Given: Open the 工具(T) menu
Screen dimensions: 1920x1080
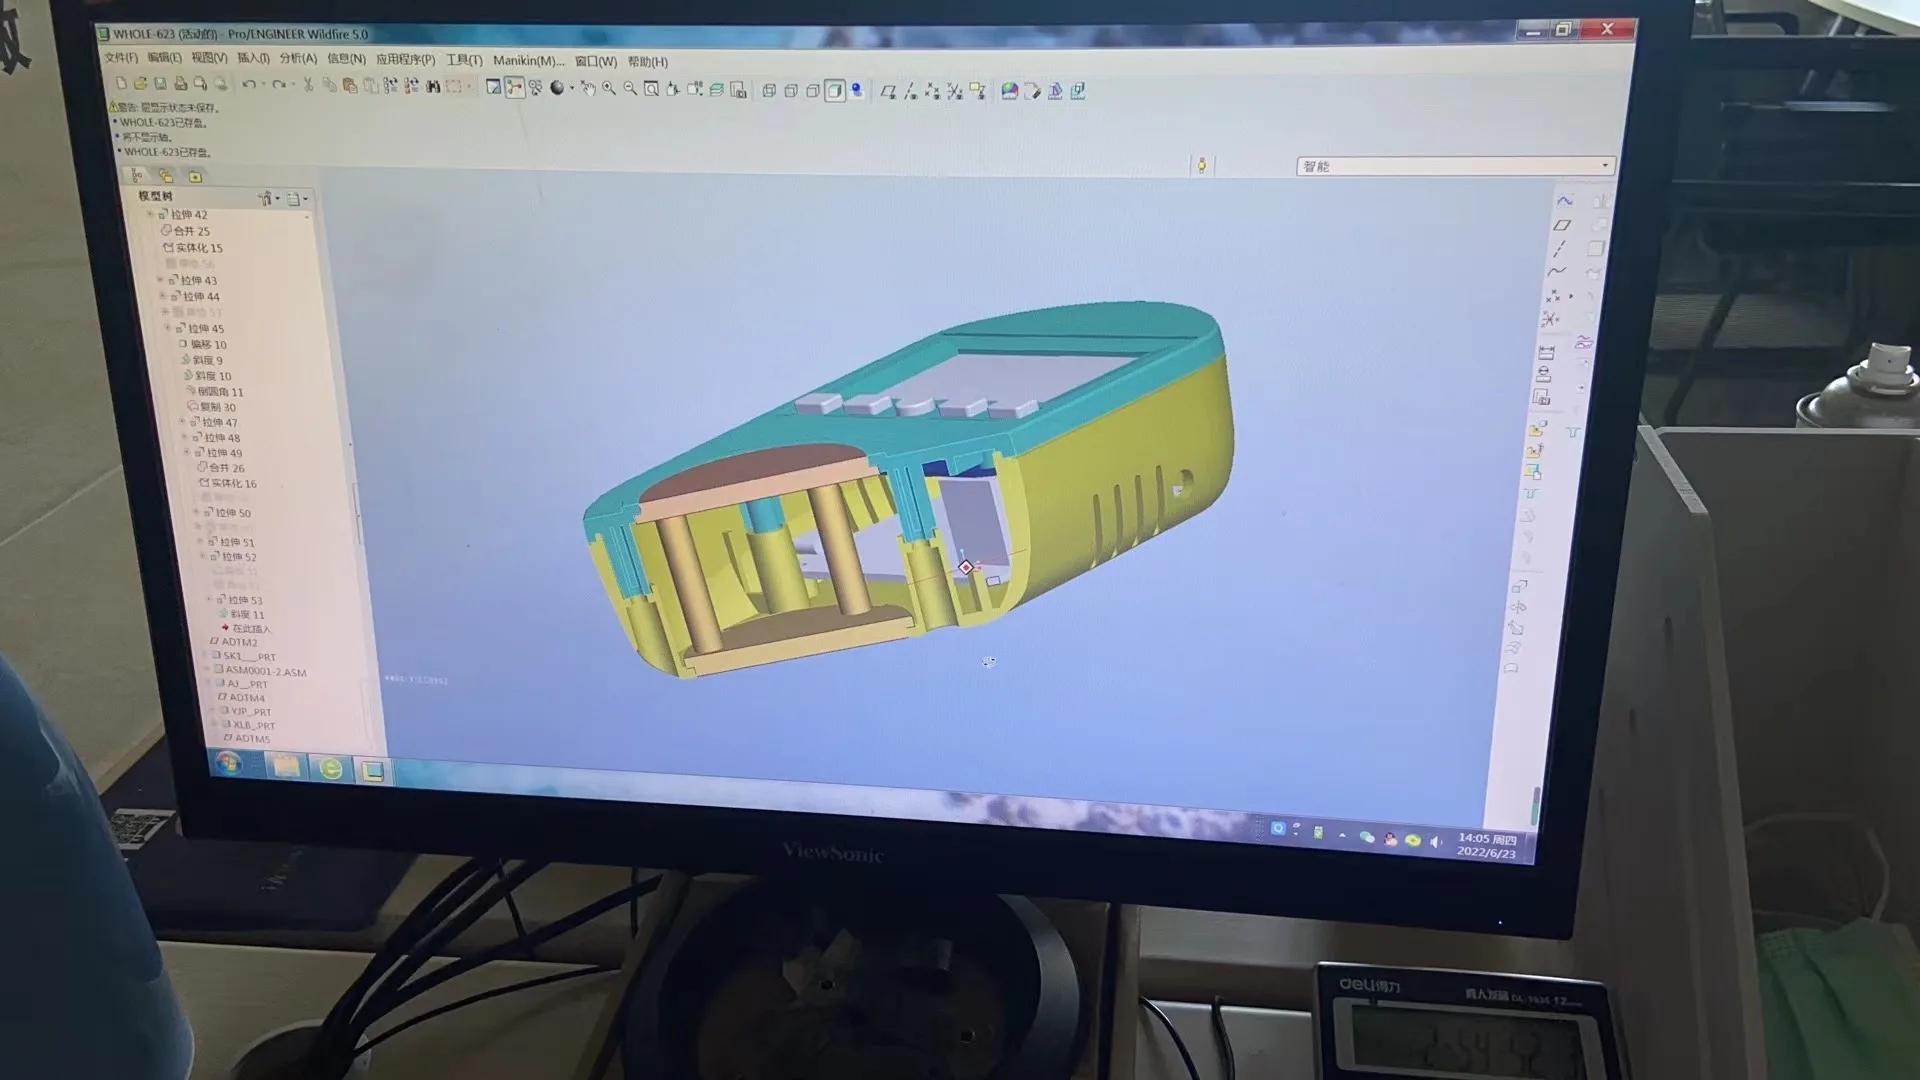Looking at the screenshot, I should 463,61.
